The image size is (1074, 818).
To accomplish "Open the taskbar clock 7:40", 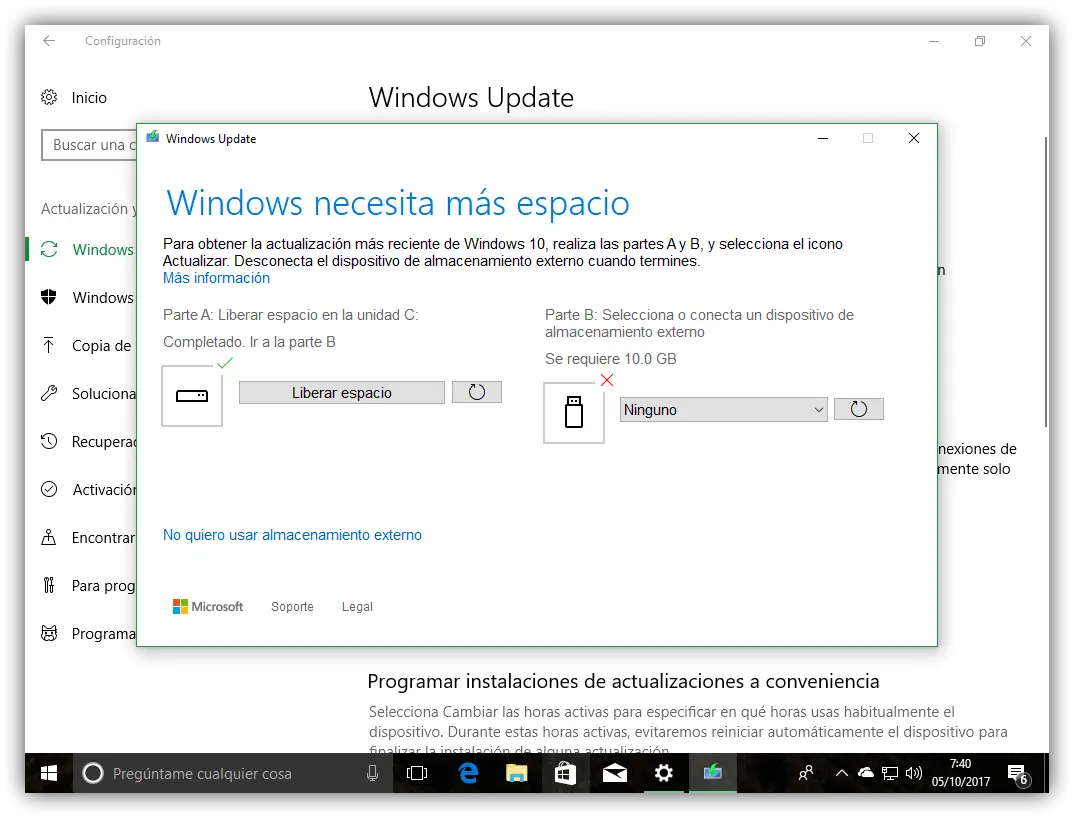I will pyautogui.click(x=960, y=773).
